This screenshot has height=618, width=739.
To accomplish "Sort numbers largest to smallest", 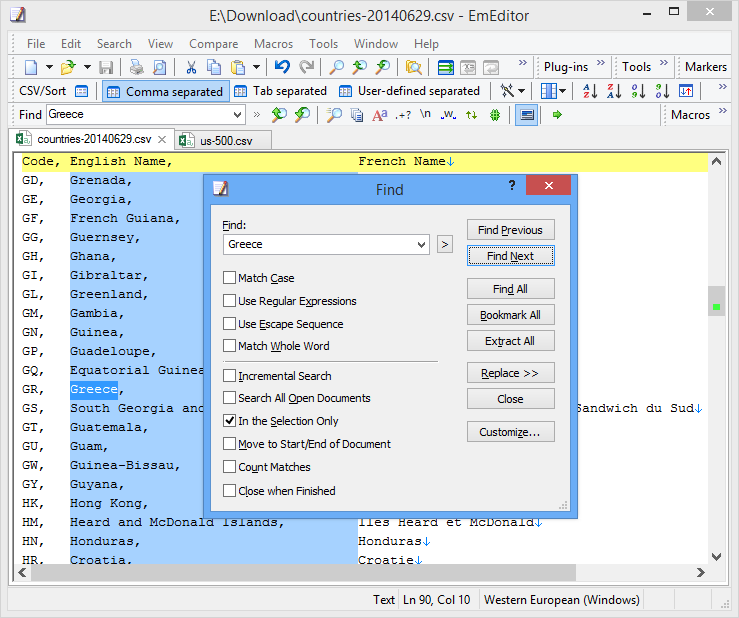I will pos(662,91).
